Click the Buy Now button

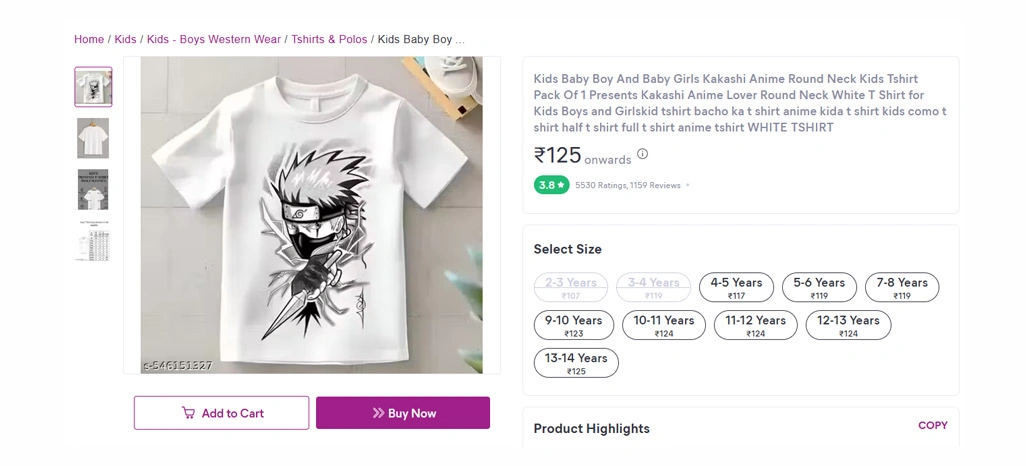pos(403,413)
